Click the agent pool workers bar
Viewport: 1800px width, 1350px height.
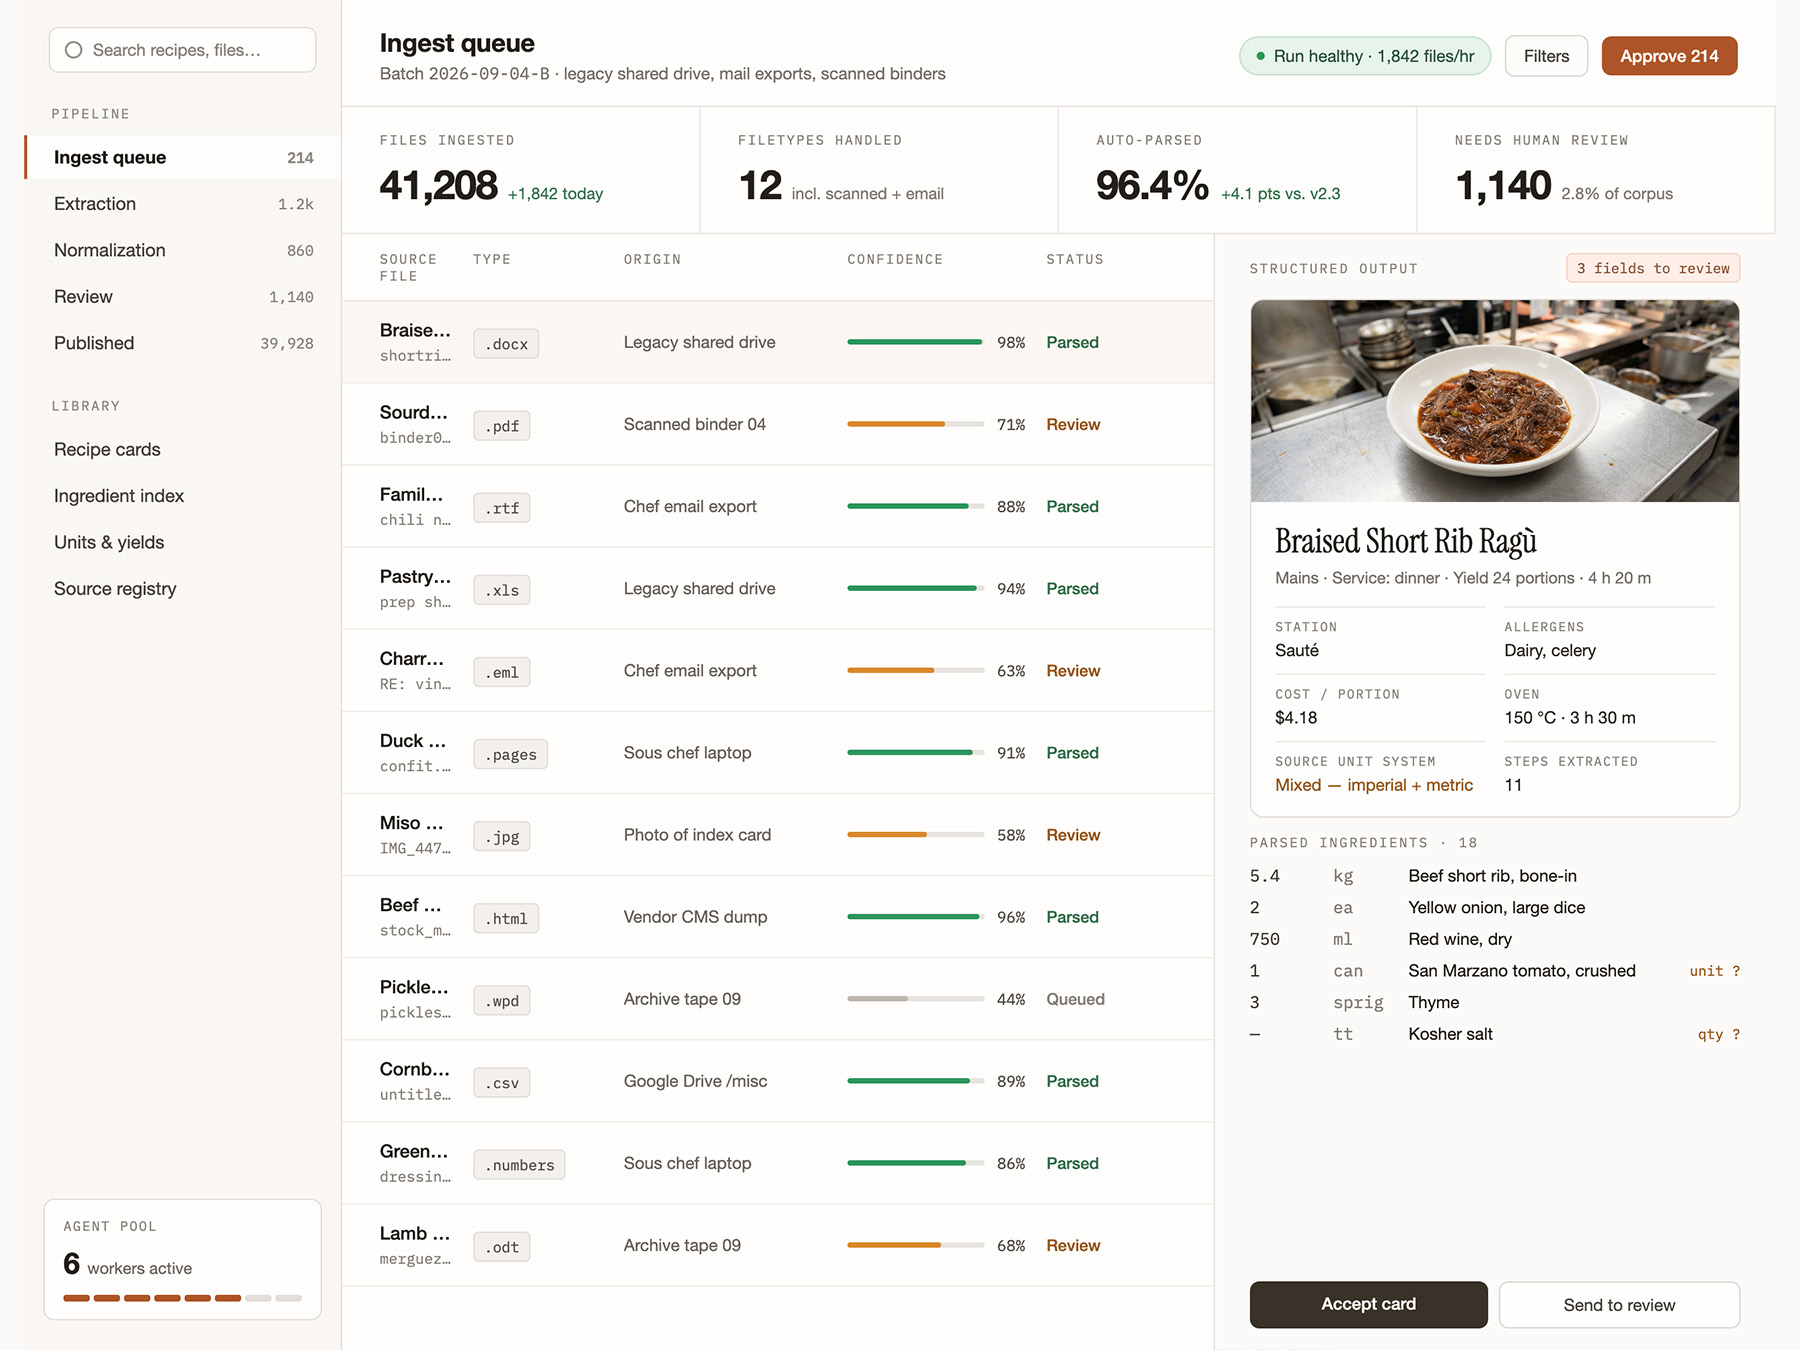pyautogui.click(x=182, y=1298)
